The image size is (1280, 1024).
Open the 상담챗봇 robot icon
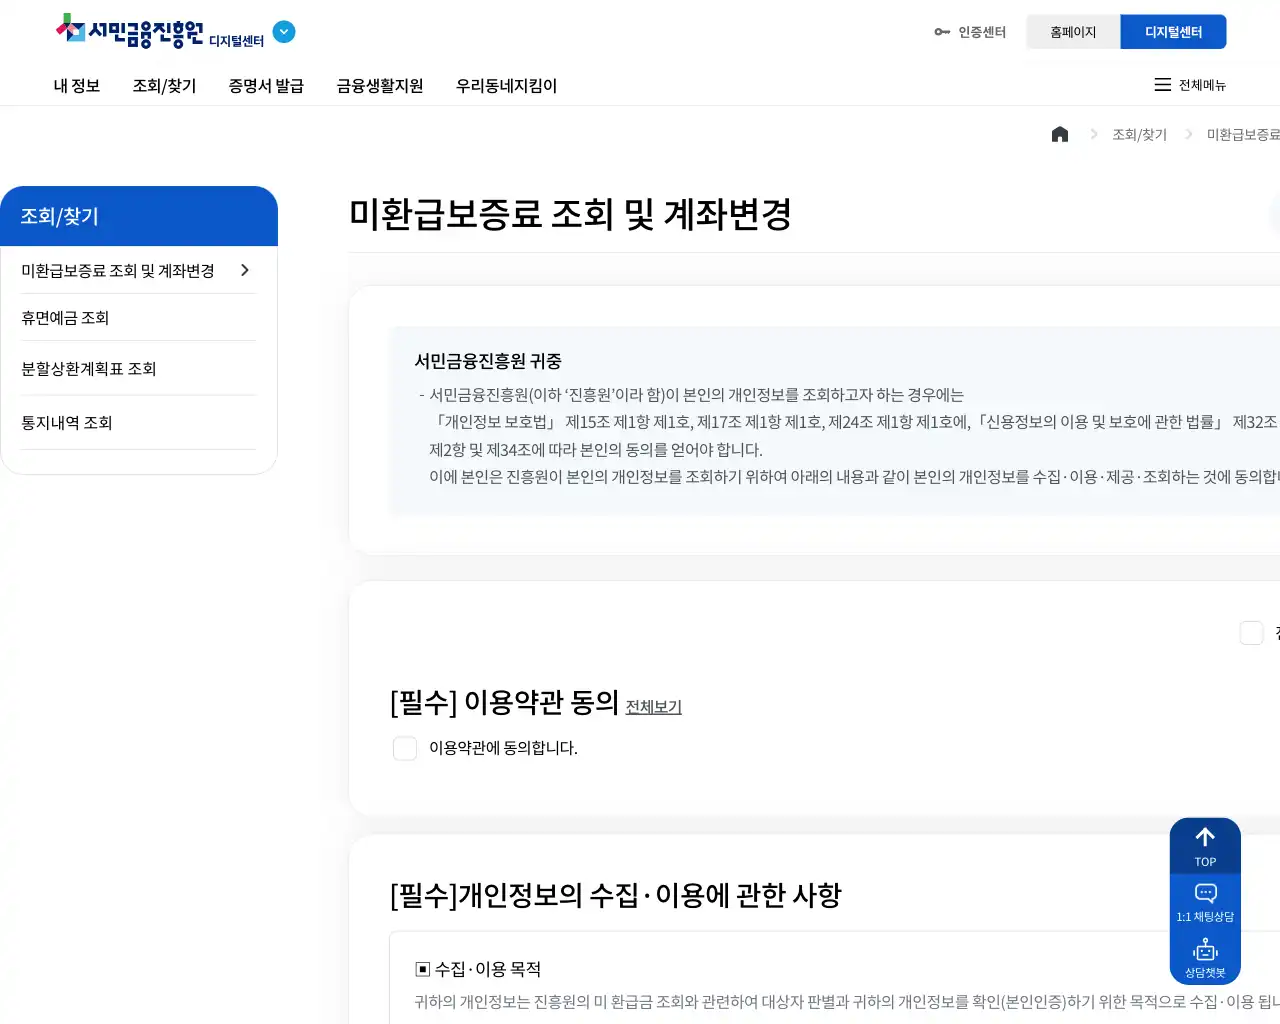click(1205, 957)
